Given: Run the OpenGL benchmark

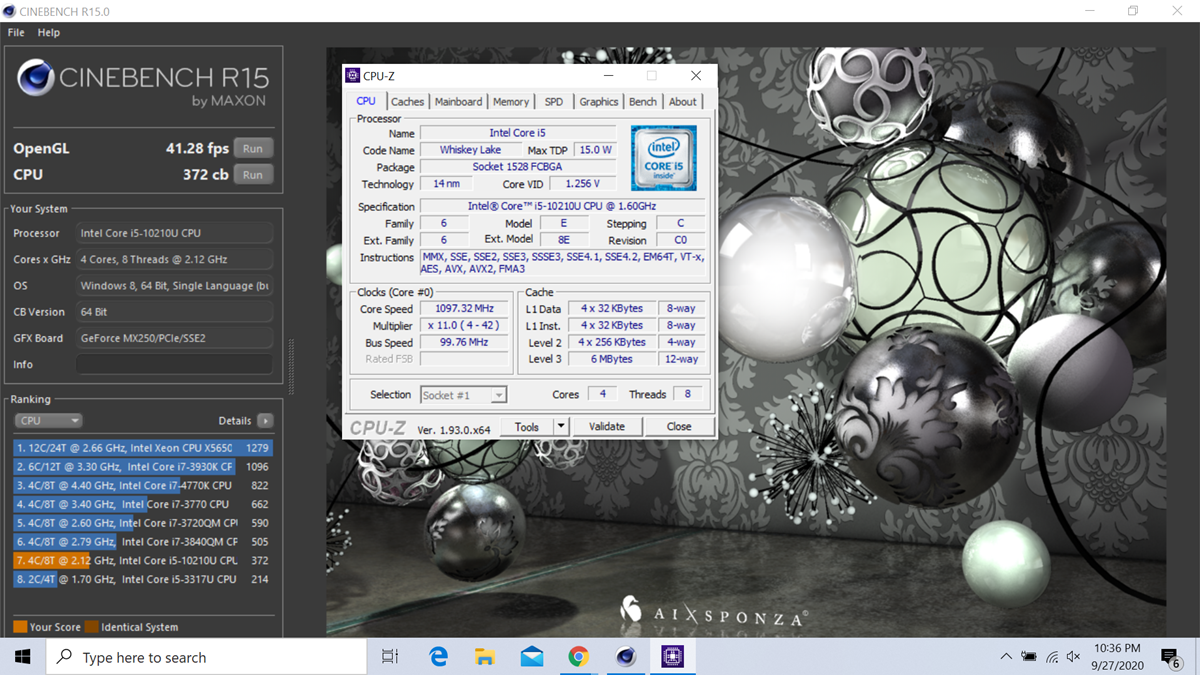Looking at the screenshot, I should click(x=253, y=148).
